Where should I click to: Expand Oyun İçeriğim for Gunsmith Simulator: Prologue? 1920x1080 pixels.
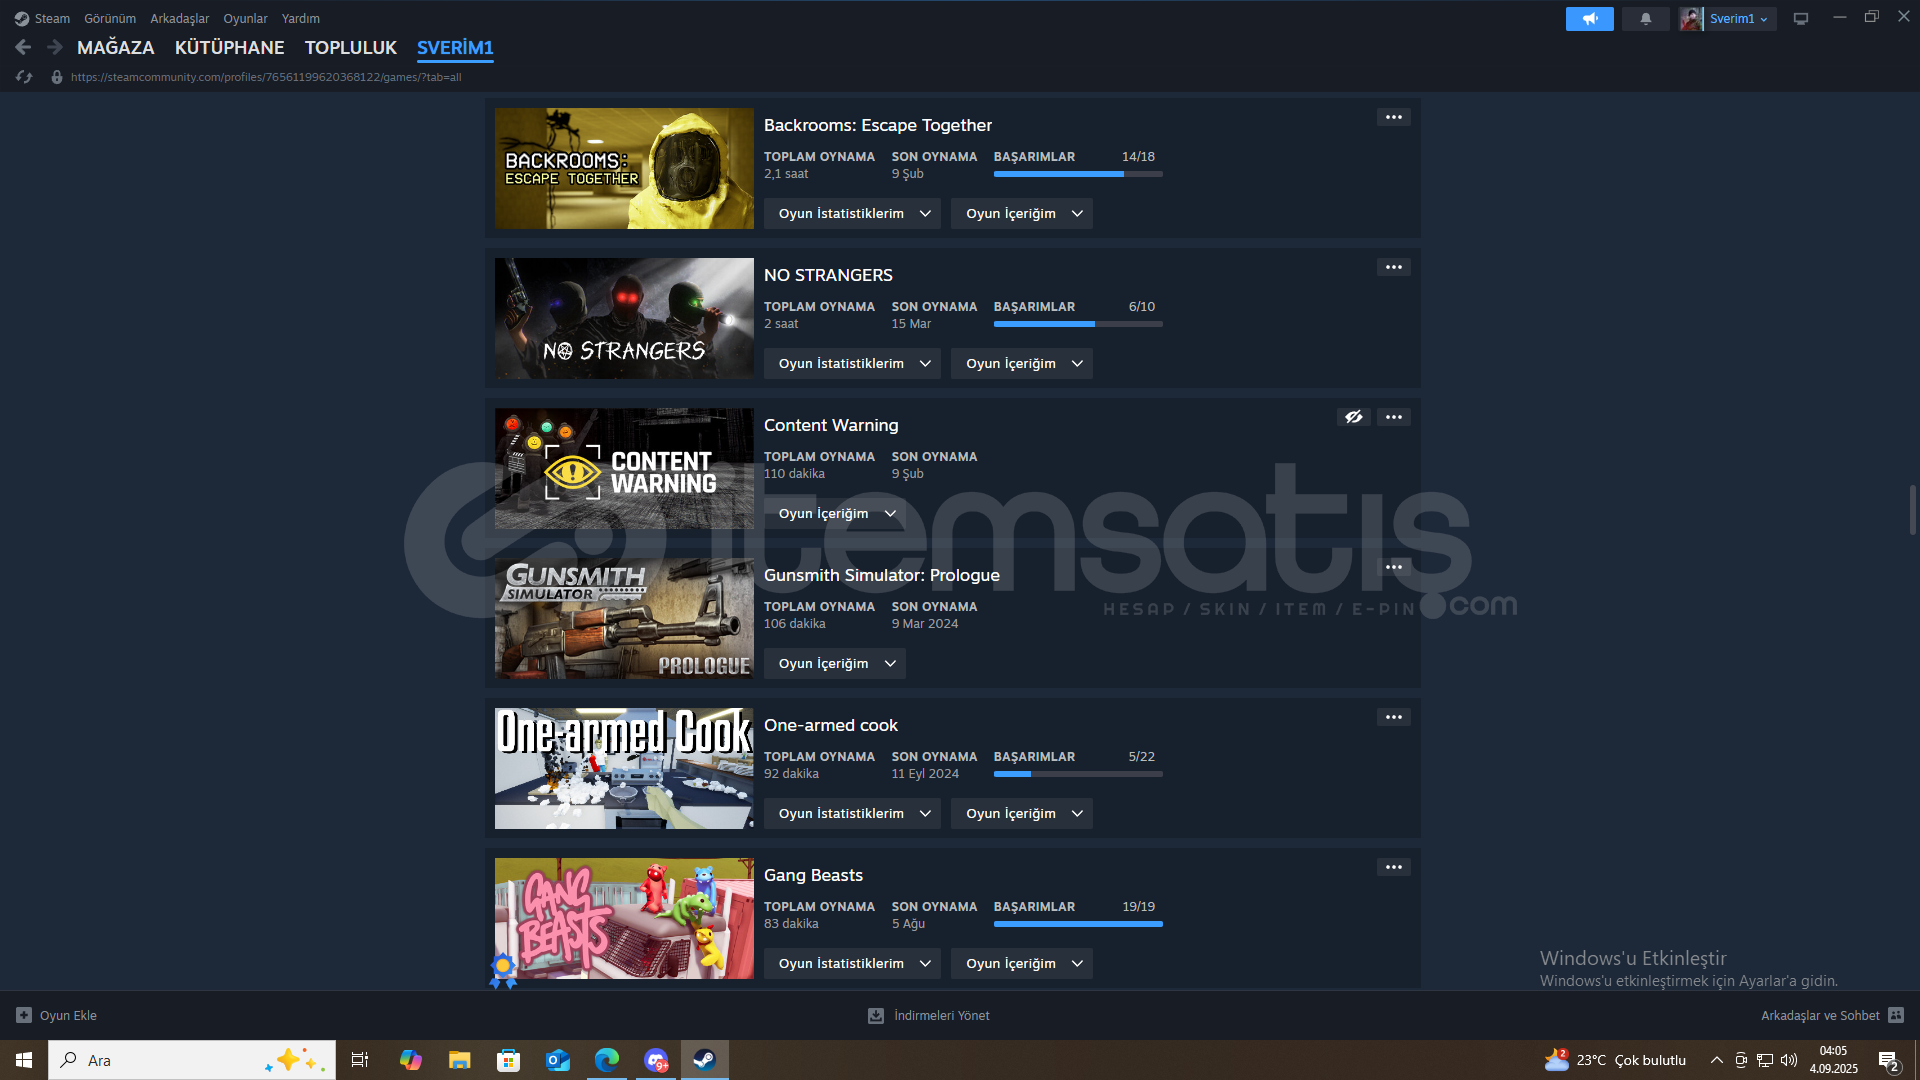834,663
